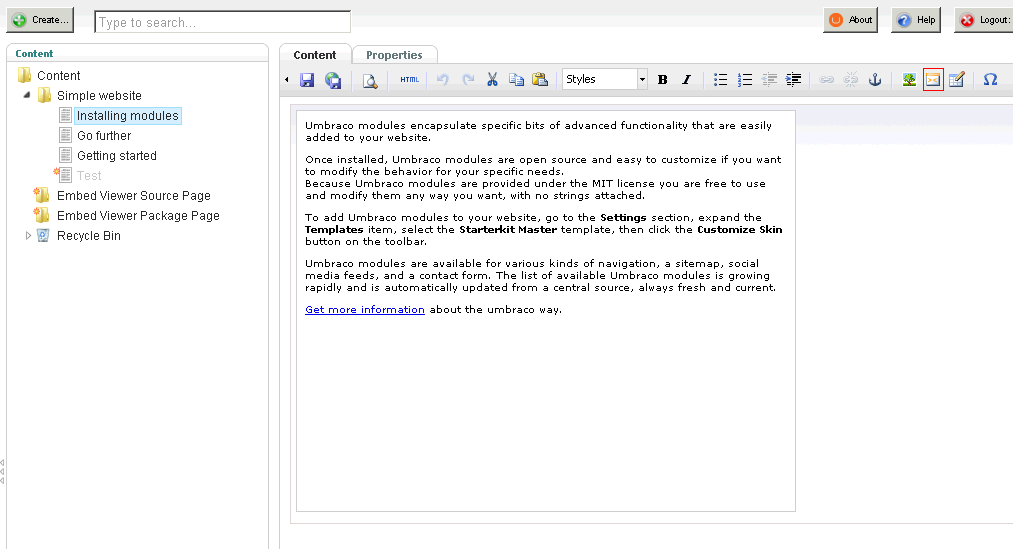Click the Unlink broken chain icon
The height and width of the screenshot is (549, 1013).
(x=851, y=79)
